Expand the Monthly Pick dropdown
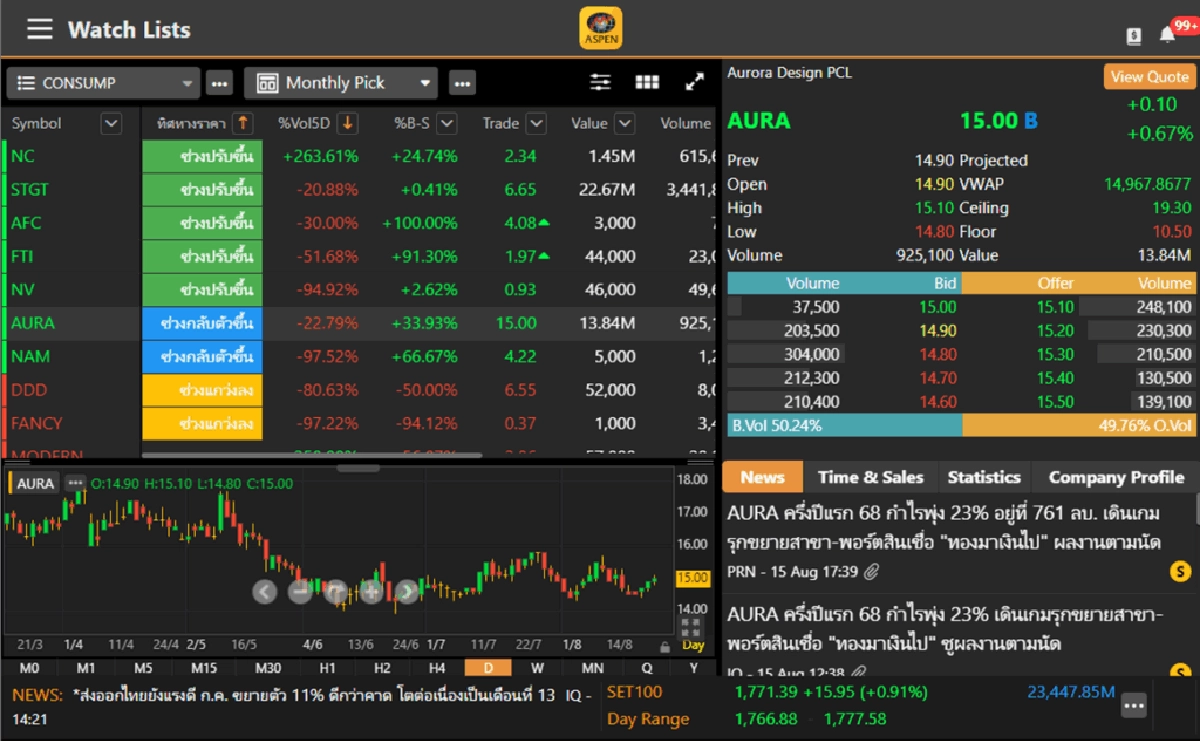The image size is (1200, 741). point(346,83)
